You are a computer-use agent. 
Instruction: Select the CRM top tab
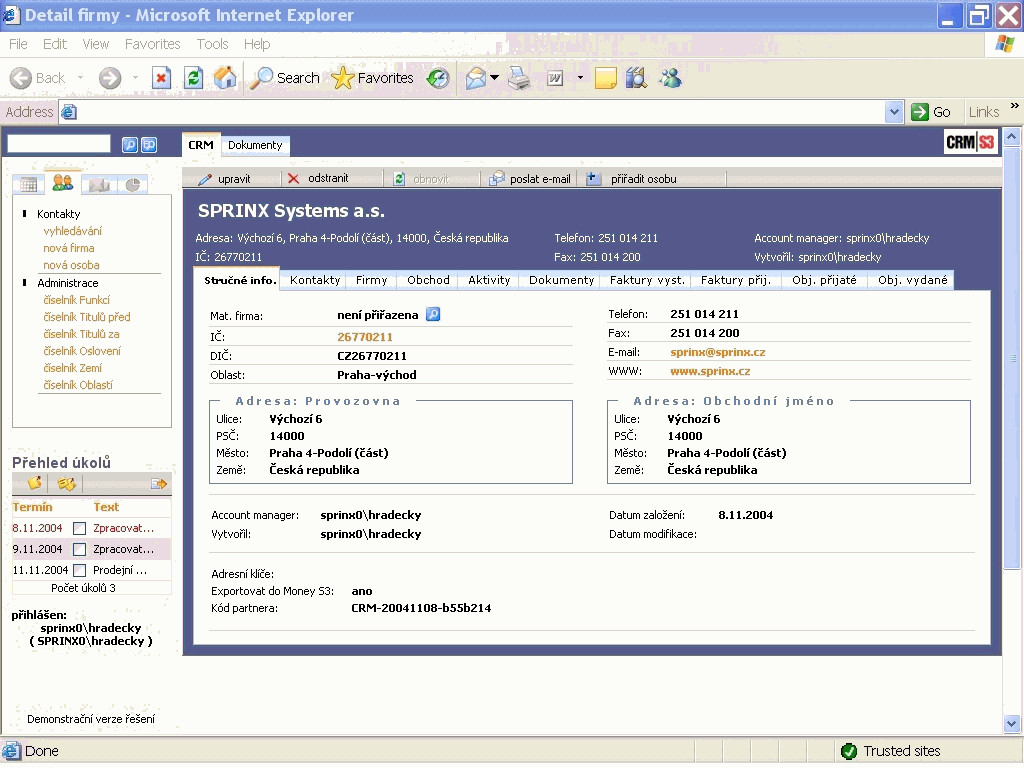tap(200, 145)
